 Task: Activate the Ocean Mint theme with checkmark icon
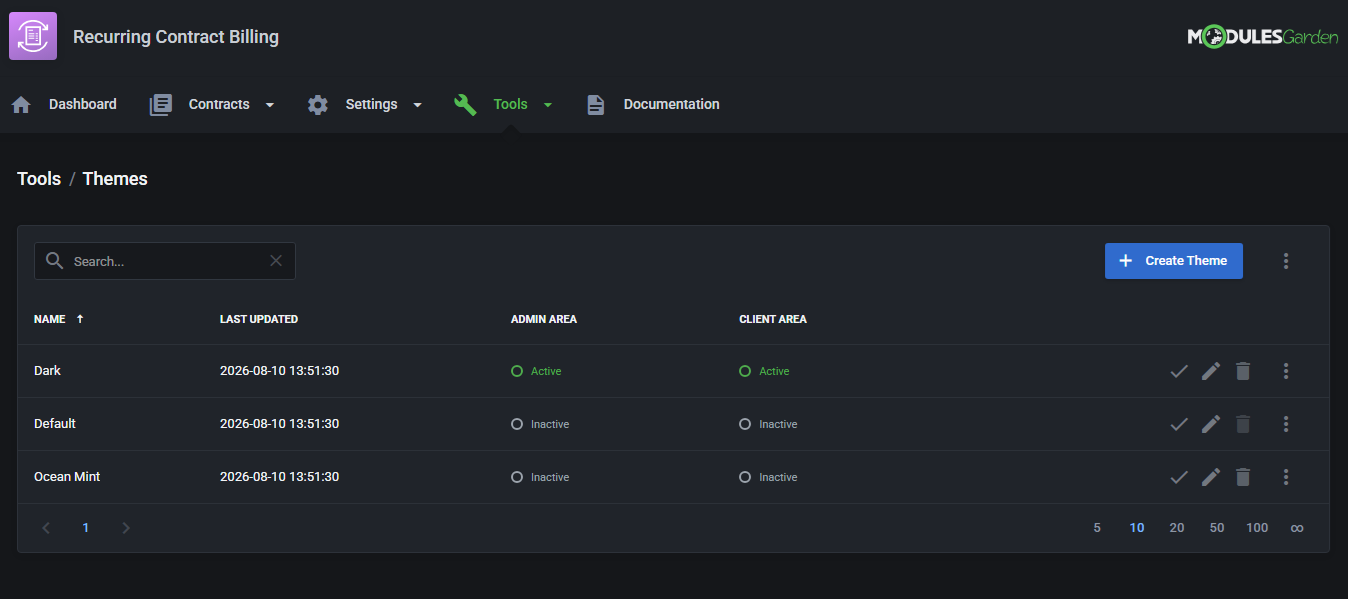1179,477
